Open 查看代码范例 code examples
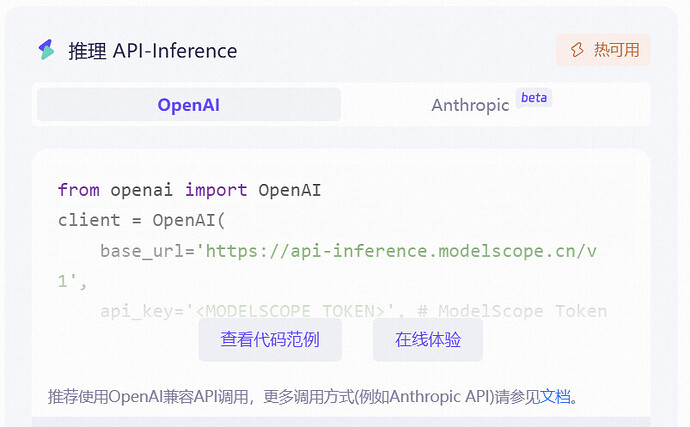Screen dimensions: 690x427 270,340
